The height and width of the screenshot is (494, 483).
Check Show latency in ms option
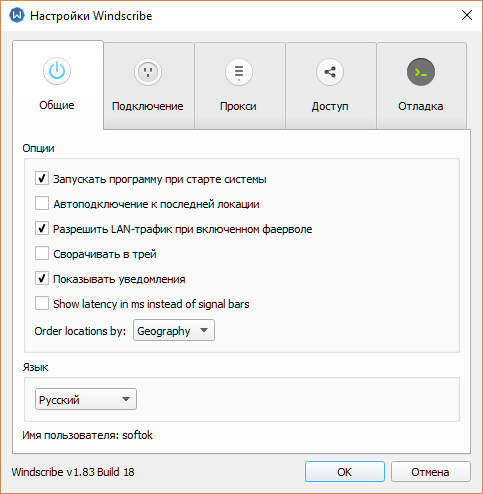point(42,303)
